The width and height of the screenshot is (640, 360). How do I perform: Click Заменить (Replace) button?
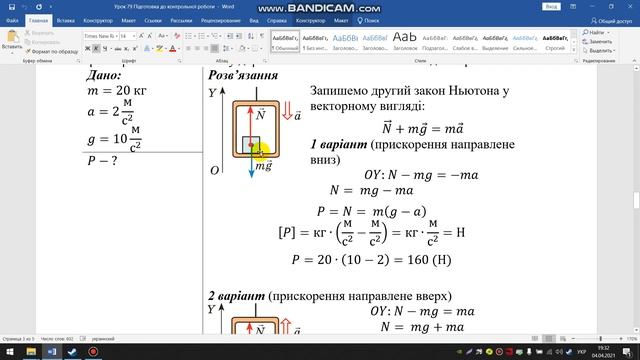coord(598,42)
